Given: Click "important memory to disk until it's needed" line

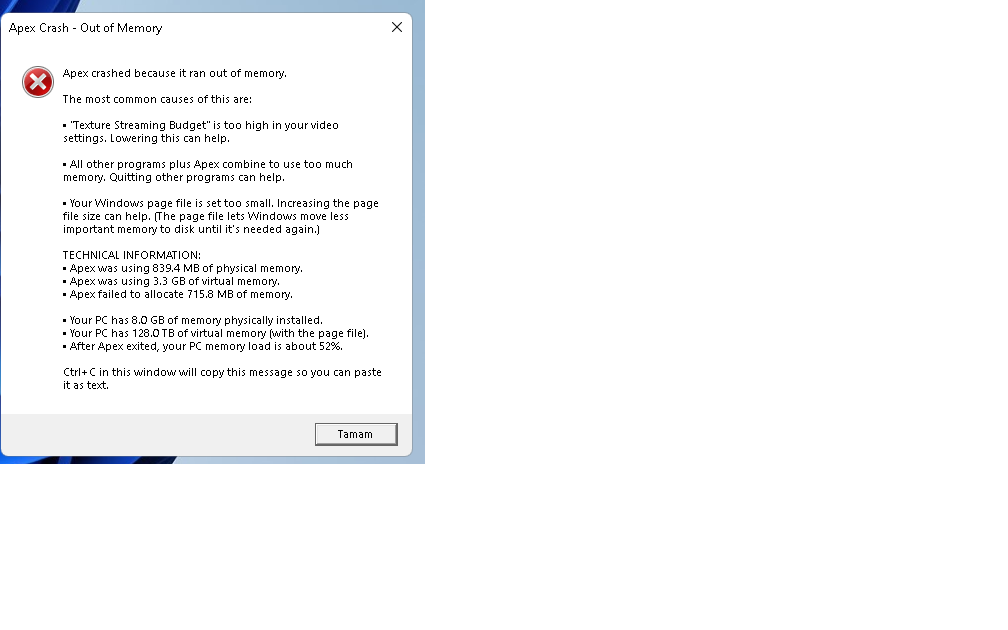Looking at the screenshot, I should [191, 230].
